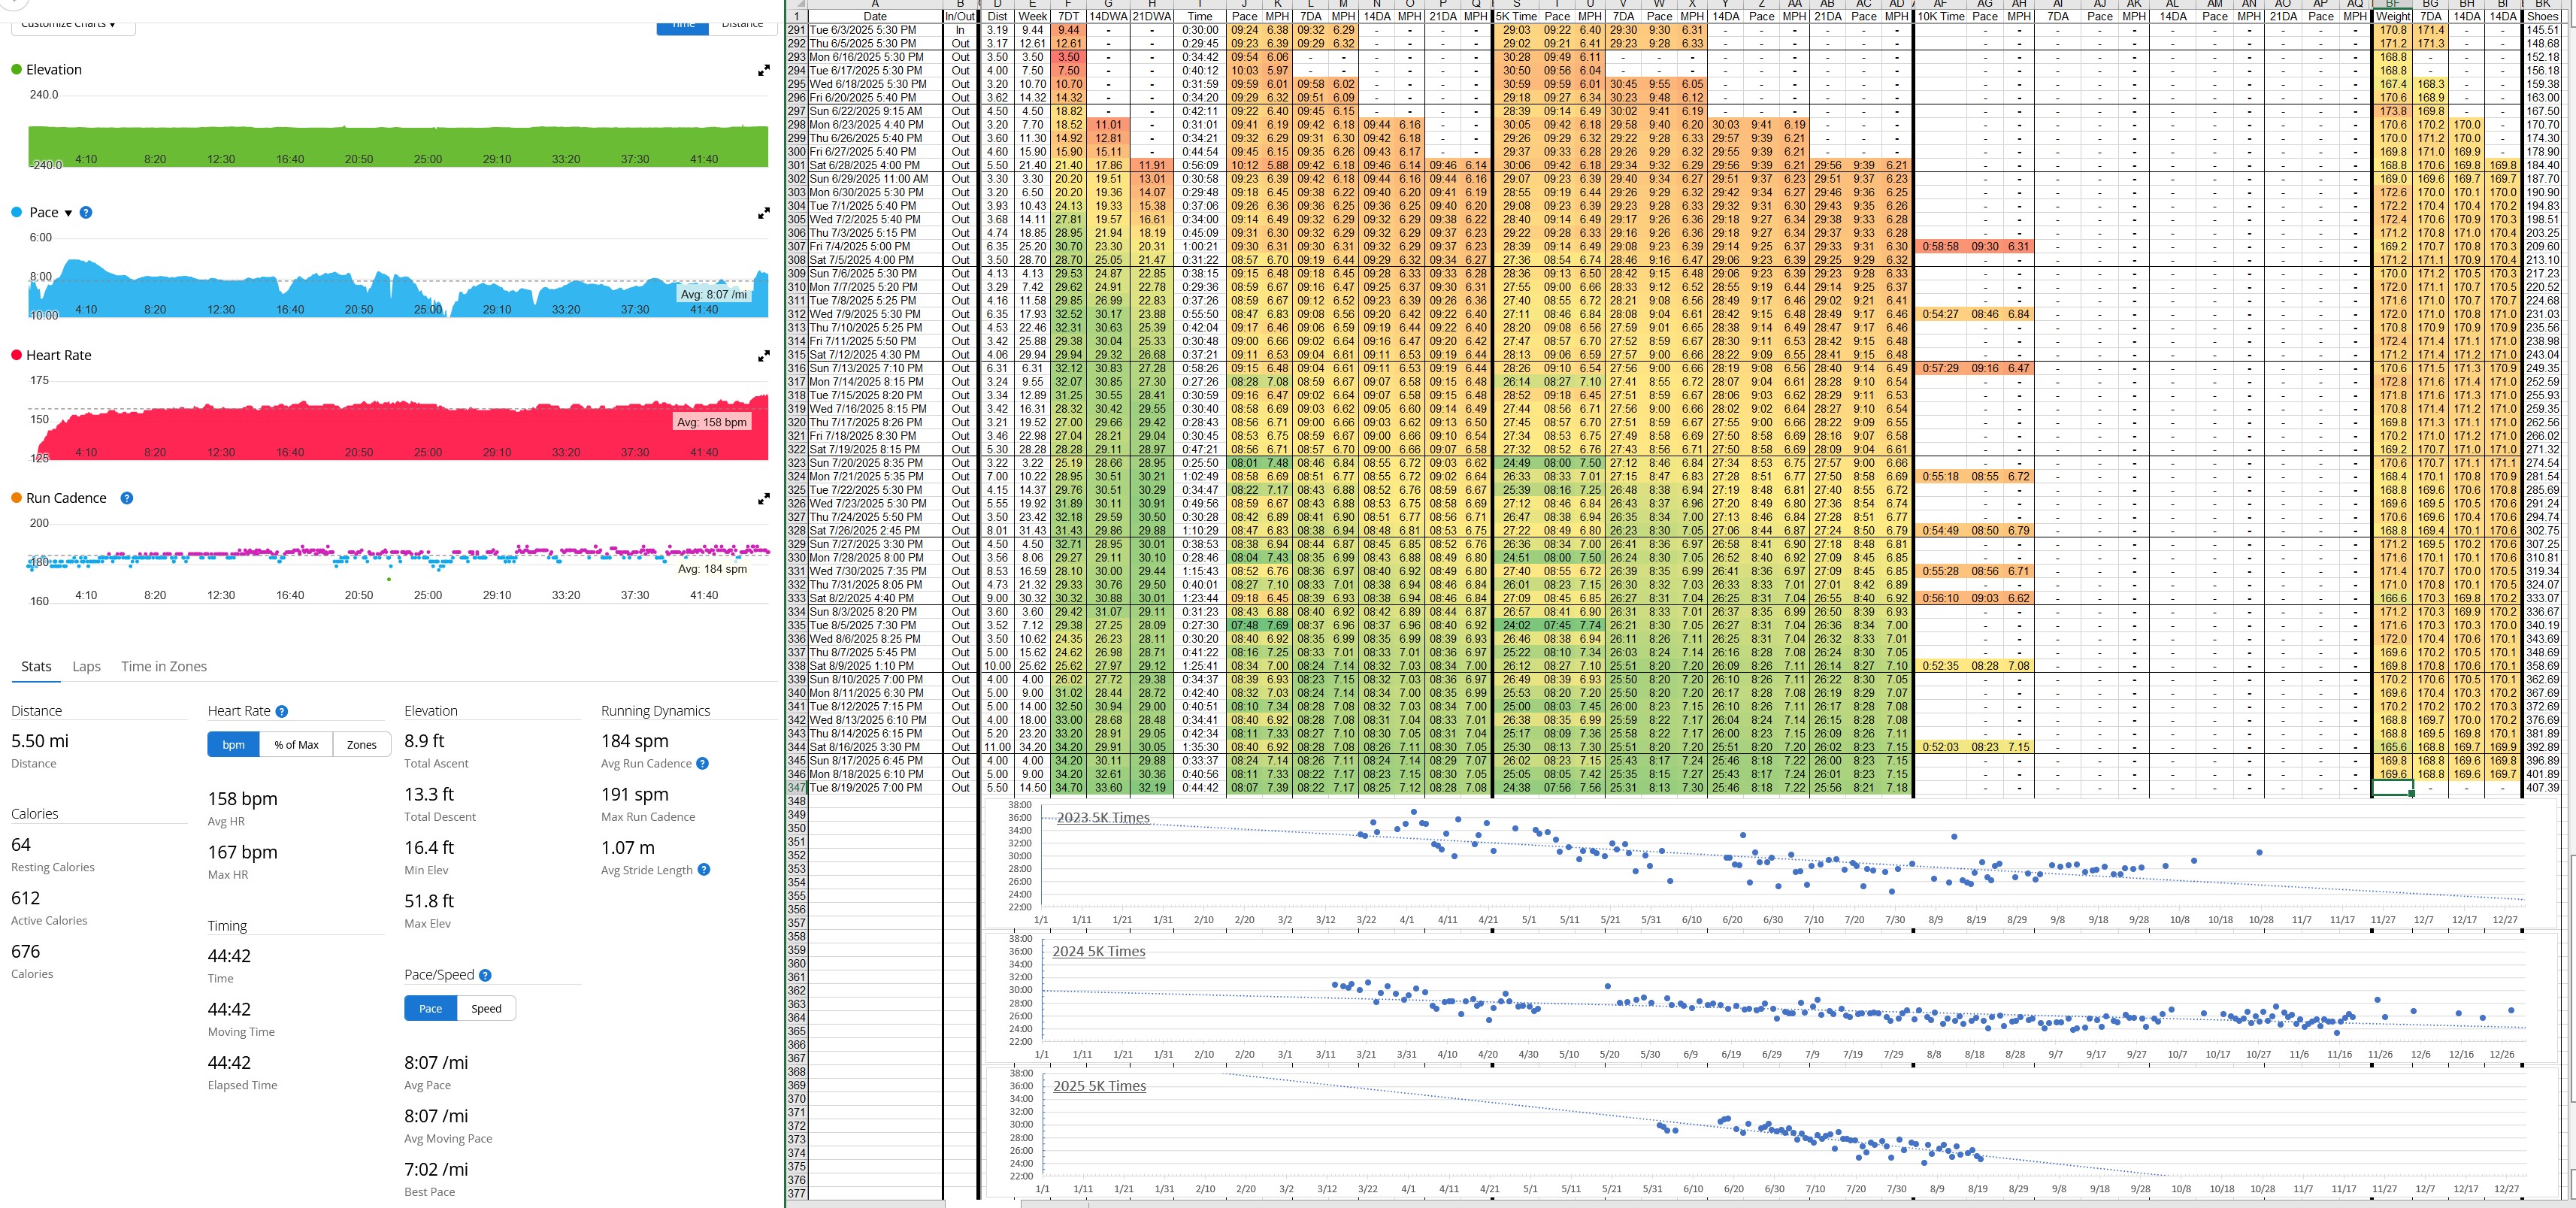Switch to the Laps tab
2576x1208 pixels.
(86, 666)
